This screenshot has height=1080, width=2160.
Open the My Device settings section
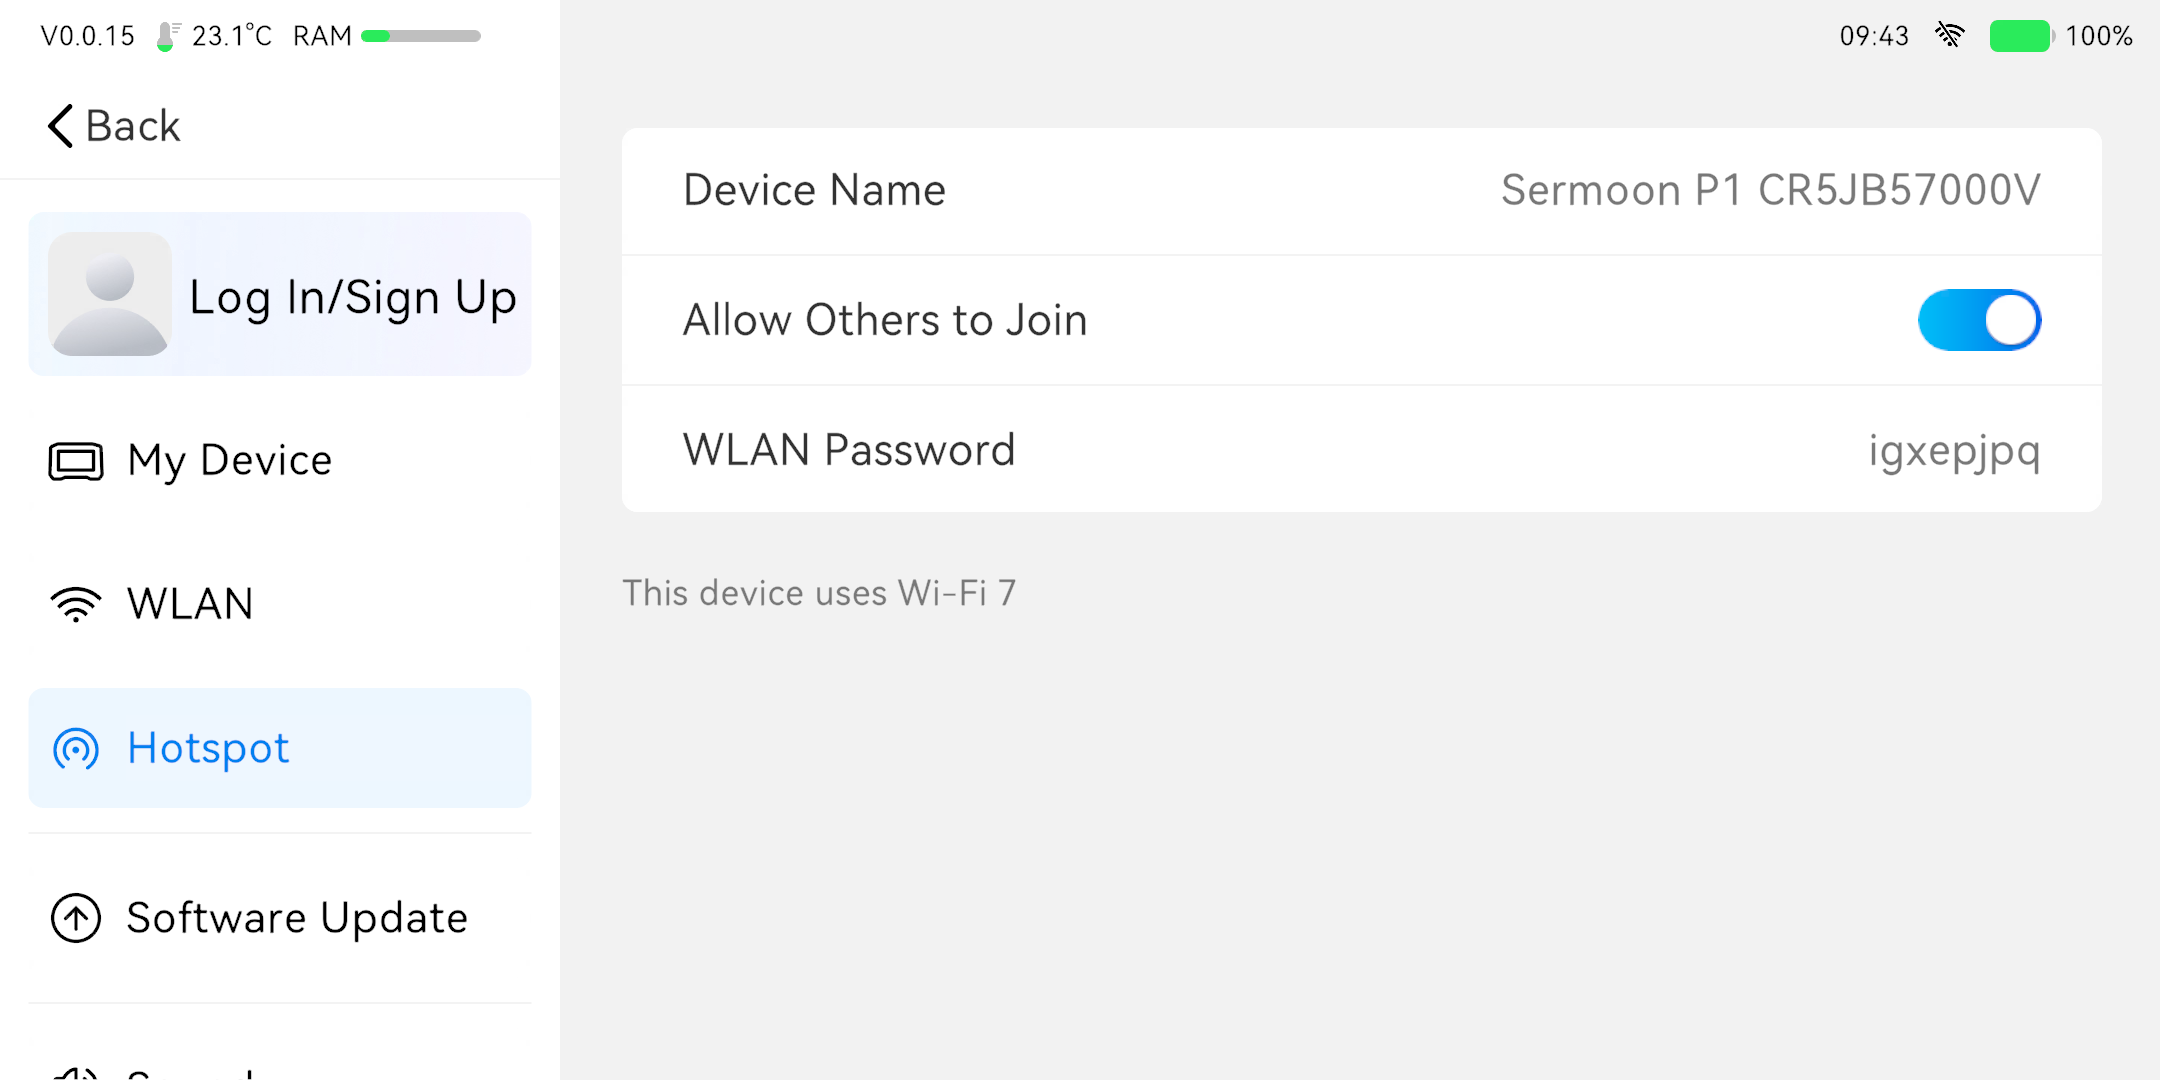click(x=230, y=461)
